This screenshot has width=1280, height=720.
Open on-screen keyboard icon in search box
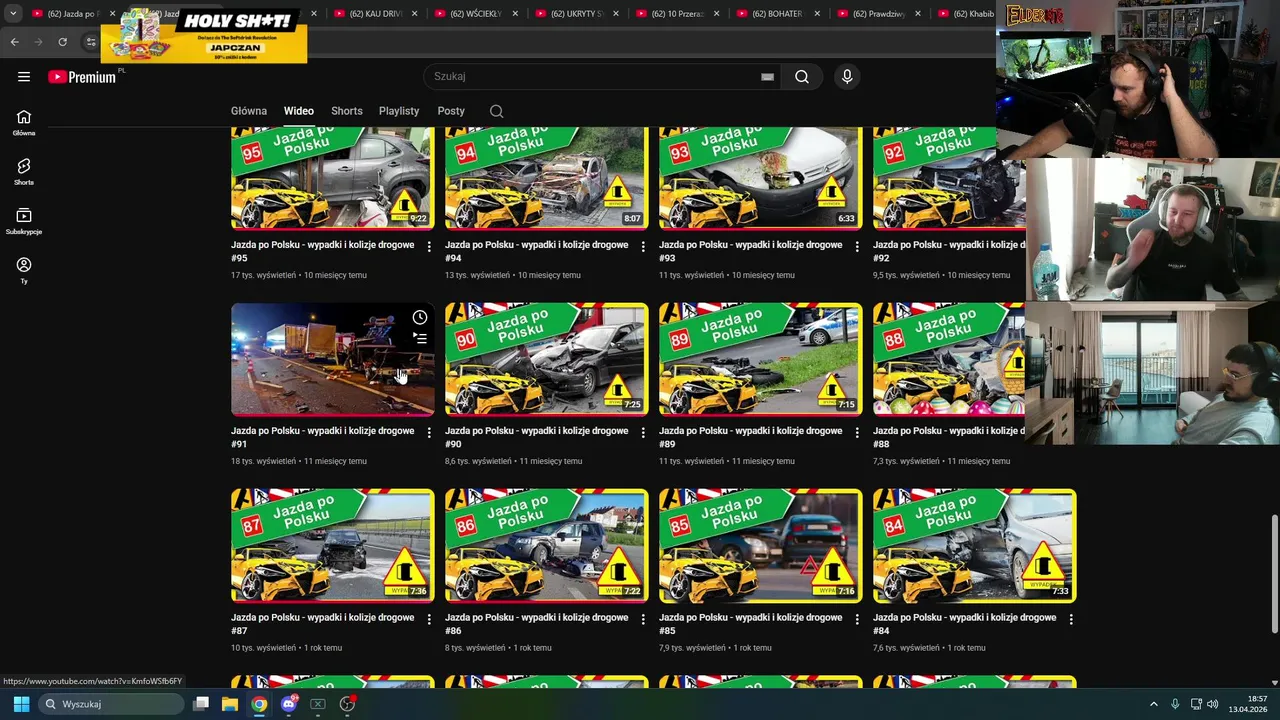pos(767,77)
